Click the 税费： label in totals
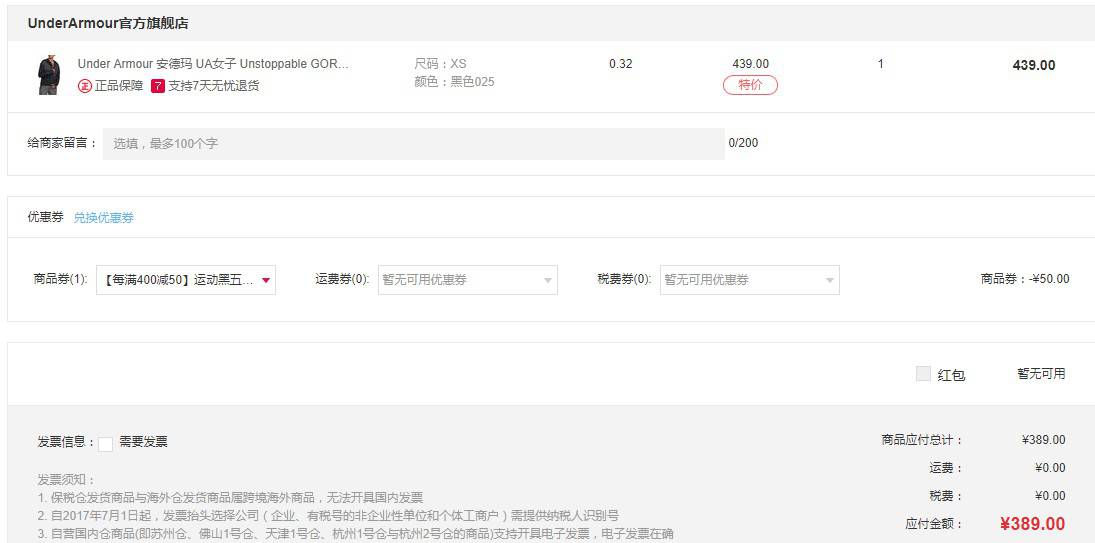This screenshot has width=1095, height=543. (x=946, y=496)
